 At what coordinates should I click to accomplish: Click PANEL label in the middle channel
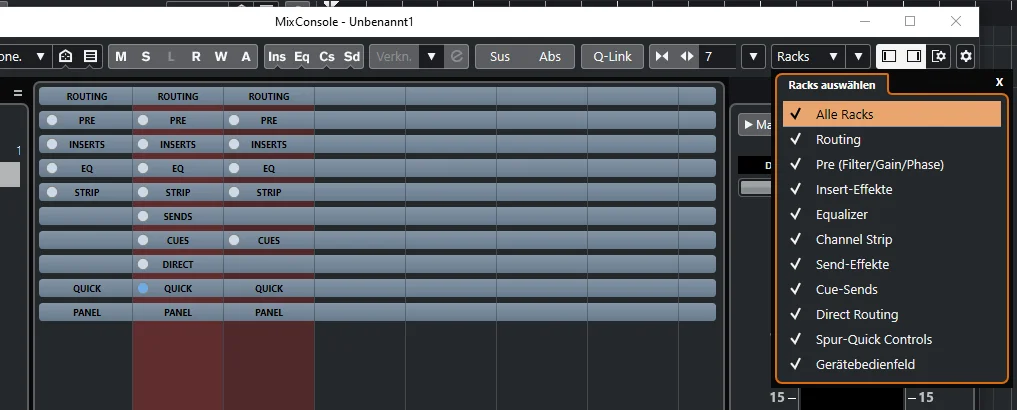(178, 312)
